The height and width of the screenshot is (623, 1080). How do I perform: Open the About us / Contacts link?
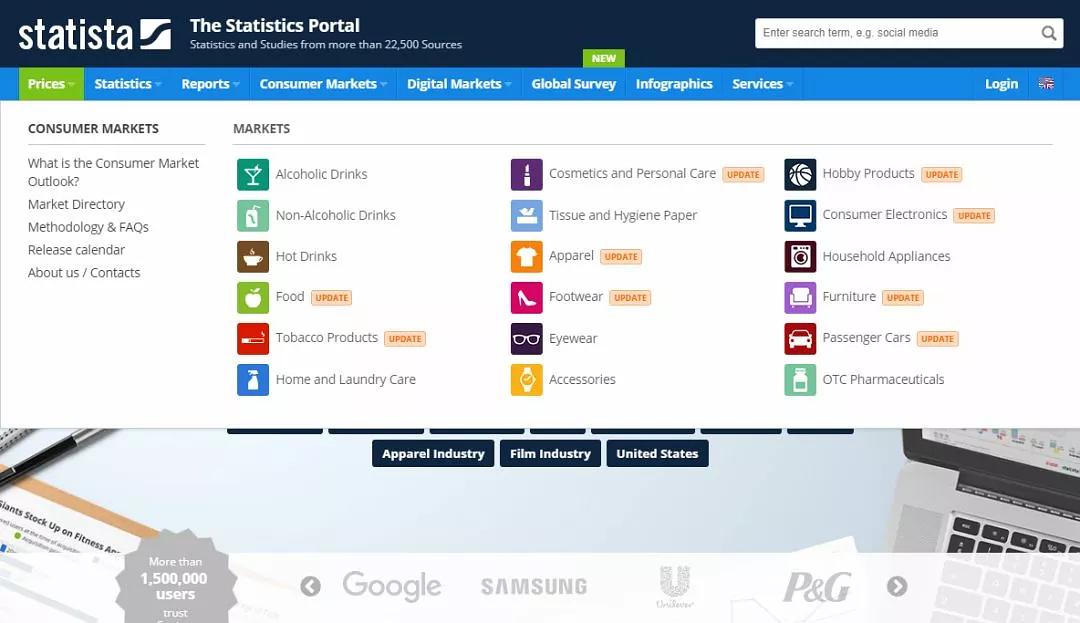(84, 273)
